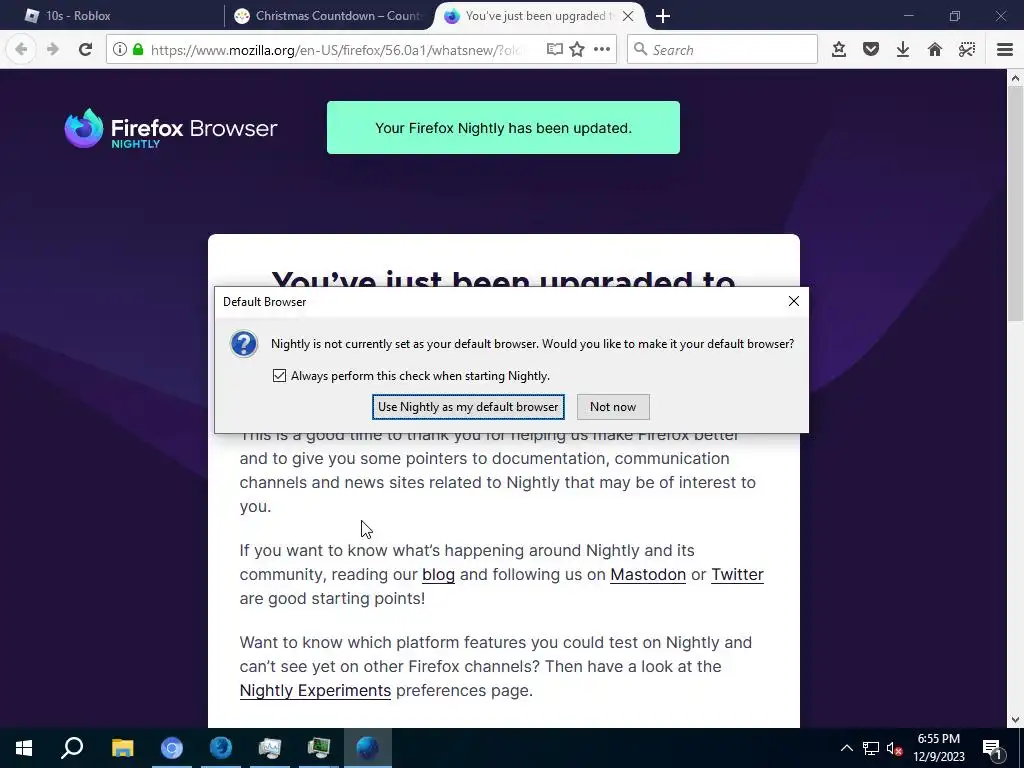Viewport: 1024px width, 768px height.
Task: Save page to Pocket icon
Action: (x=871, y=50)
